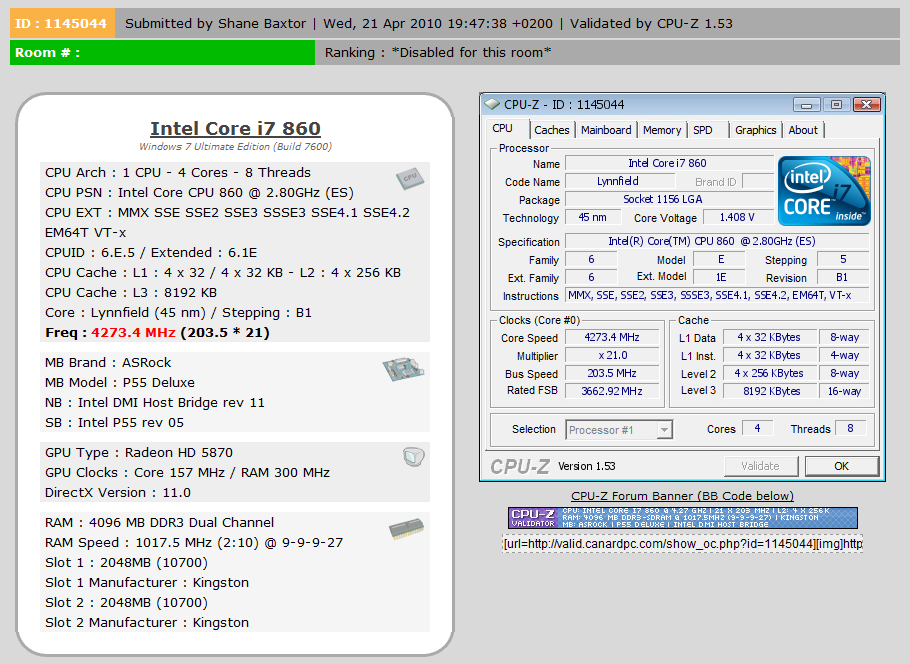Click the Package Socket 1156 LGA field
The height and width of the screenshot is (664, 910).
pos(669,199)
